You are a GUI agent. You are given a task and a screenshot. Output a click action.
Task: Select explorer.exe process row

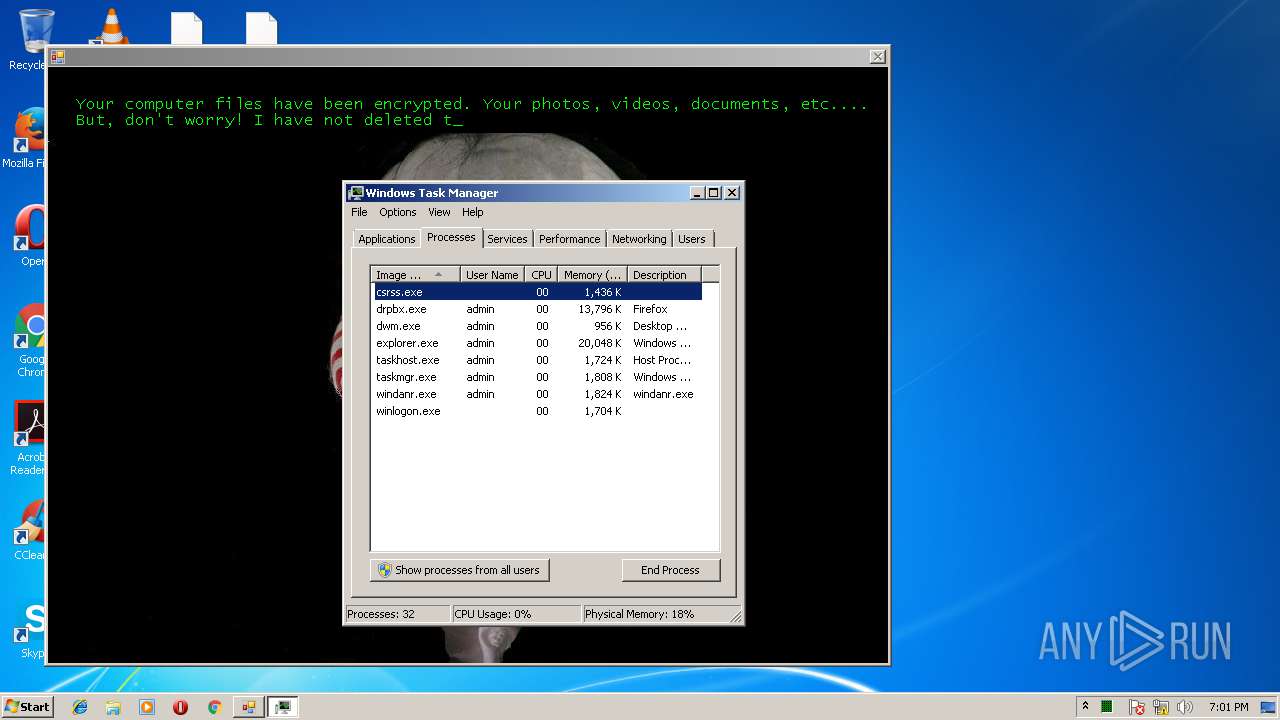click(x=537, y=343)
